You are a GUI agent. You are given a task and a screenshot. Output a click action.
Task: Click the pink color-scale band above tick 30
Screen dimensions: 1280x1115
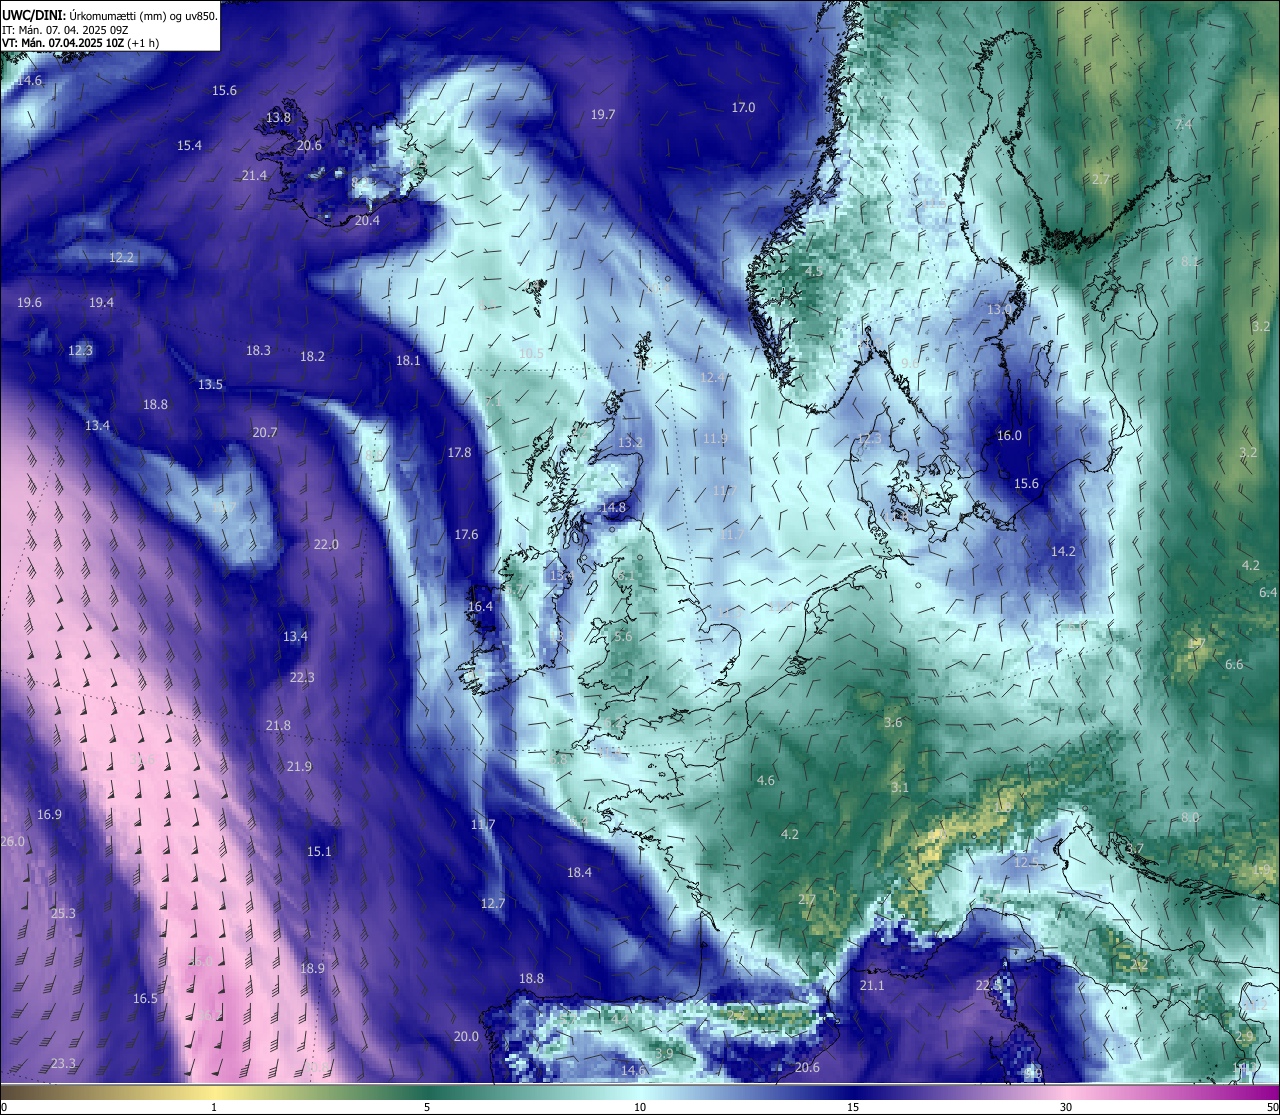[x=1066, y=1091]
